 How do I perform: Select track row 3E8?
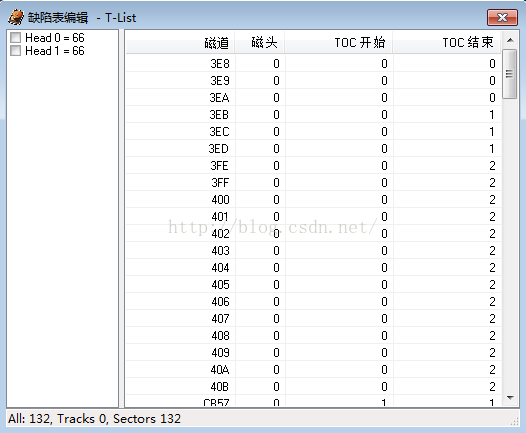click(313, 63)
